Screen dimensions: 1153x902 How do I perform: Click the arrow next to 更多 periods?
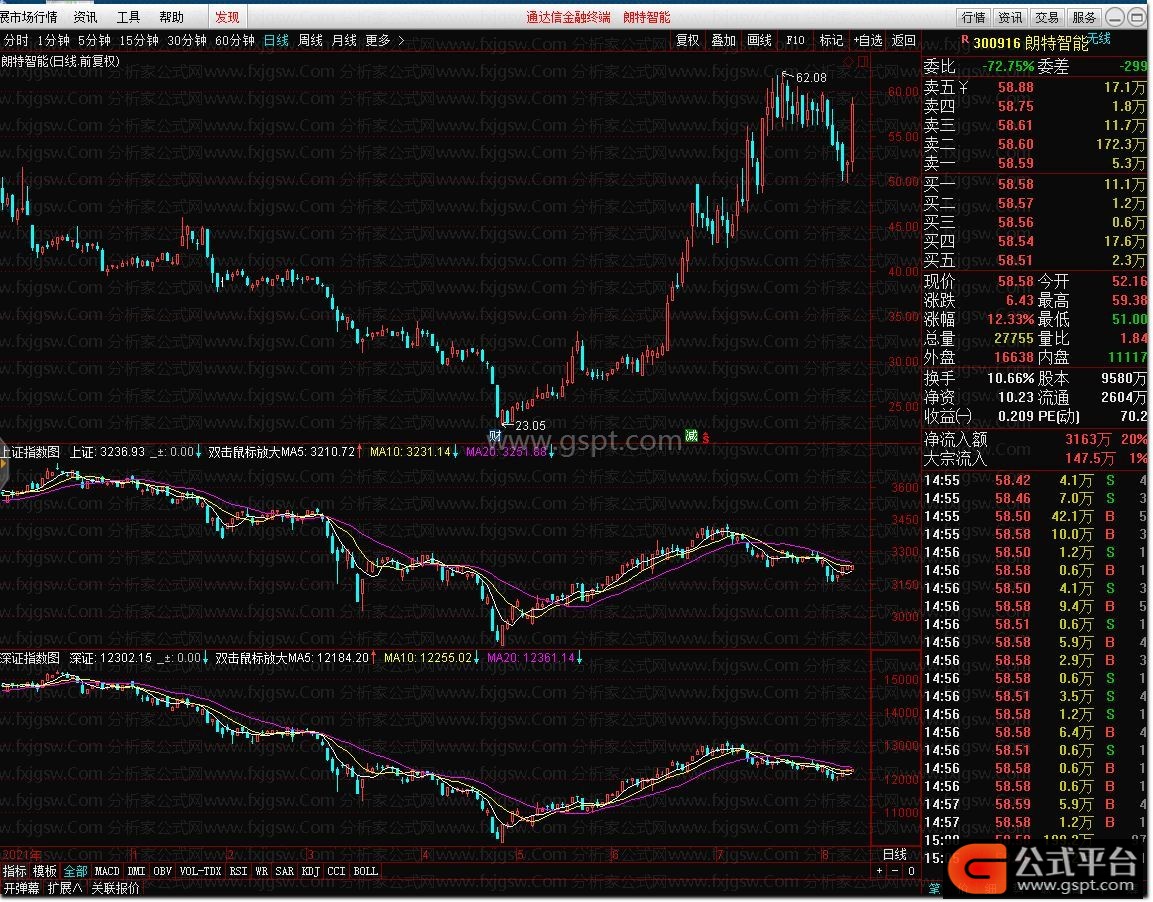(401, 40)
